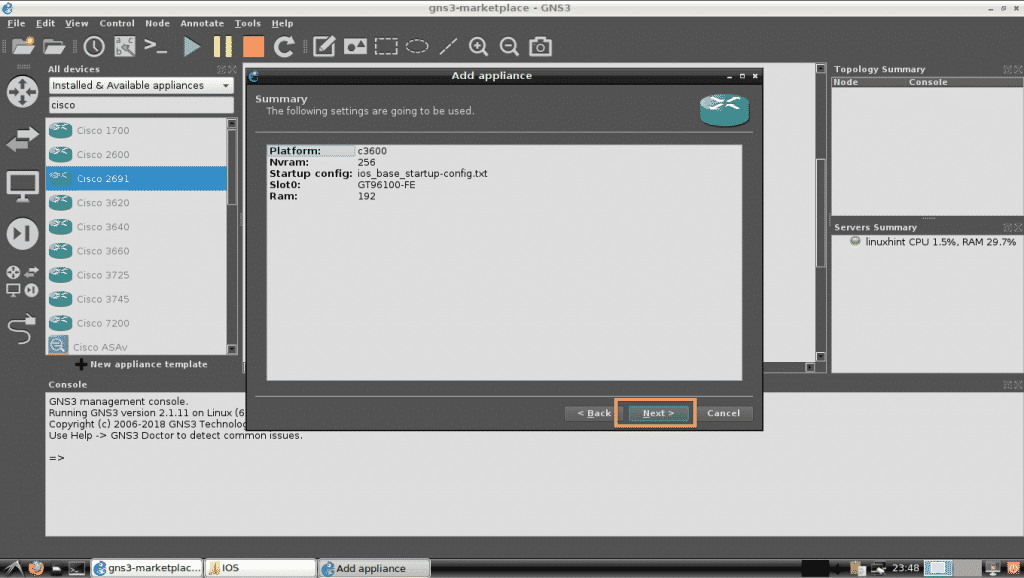This screenshot has width=1024, height=578.
Task: Start all nodes with the green play icon
Action: click(192, 46)
